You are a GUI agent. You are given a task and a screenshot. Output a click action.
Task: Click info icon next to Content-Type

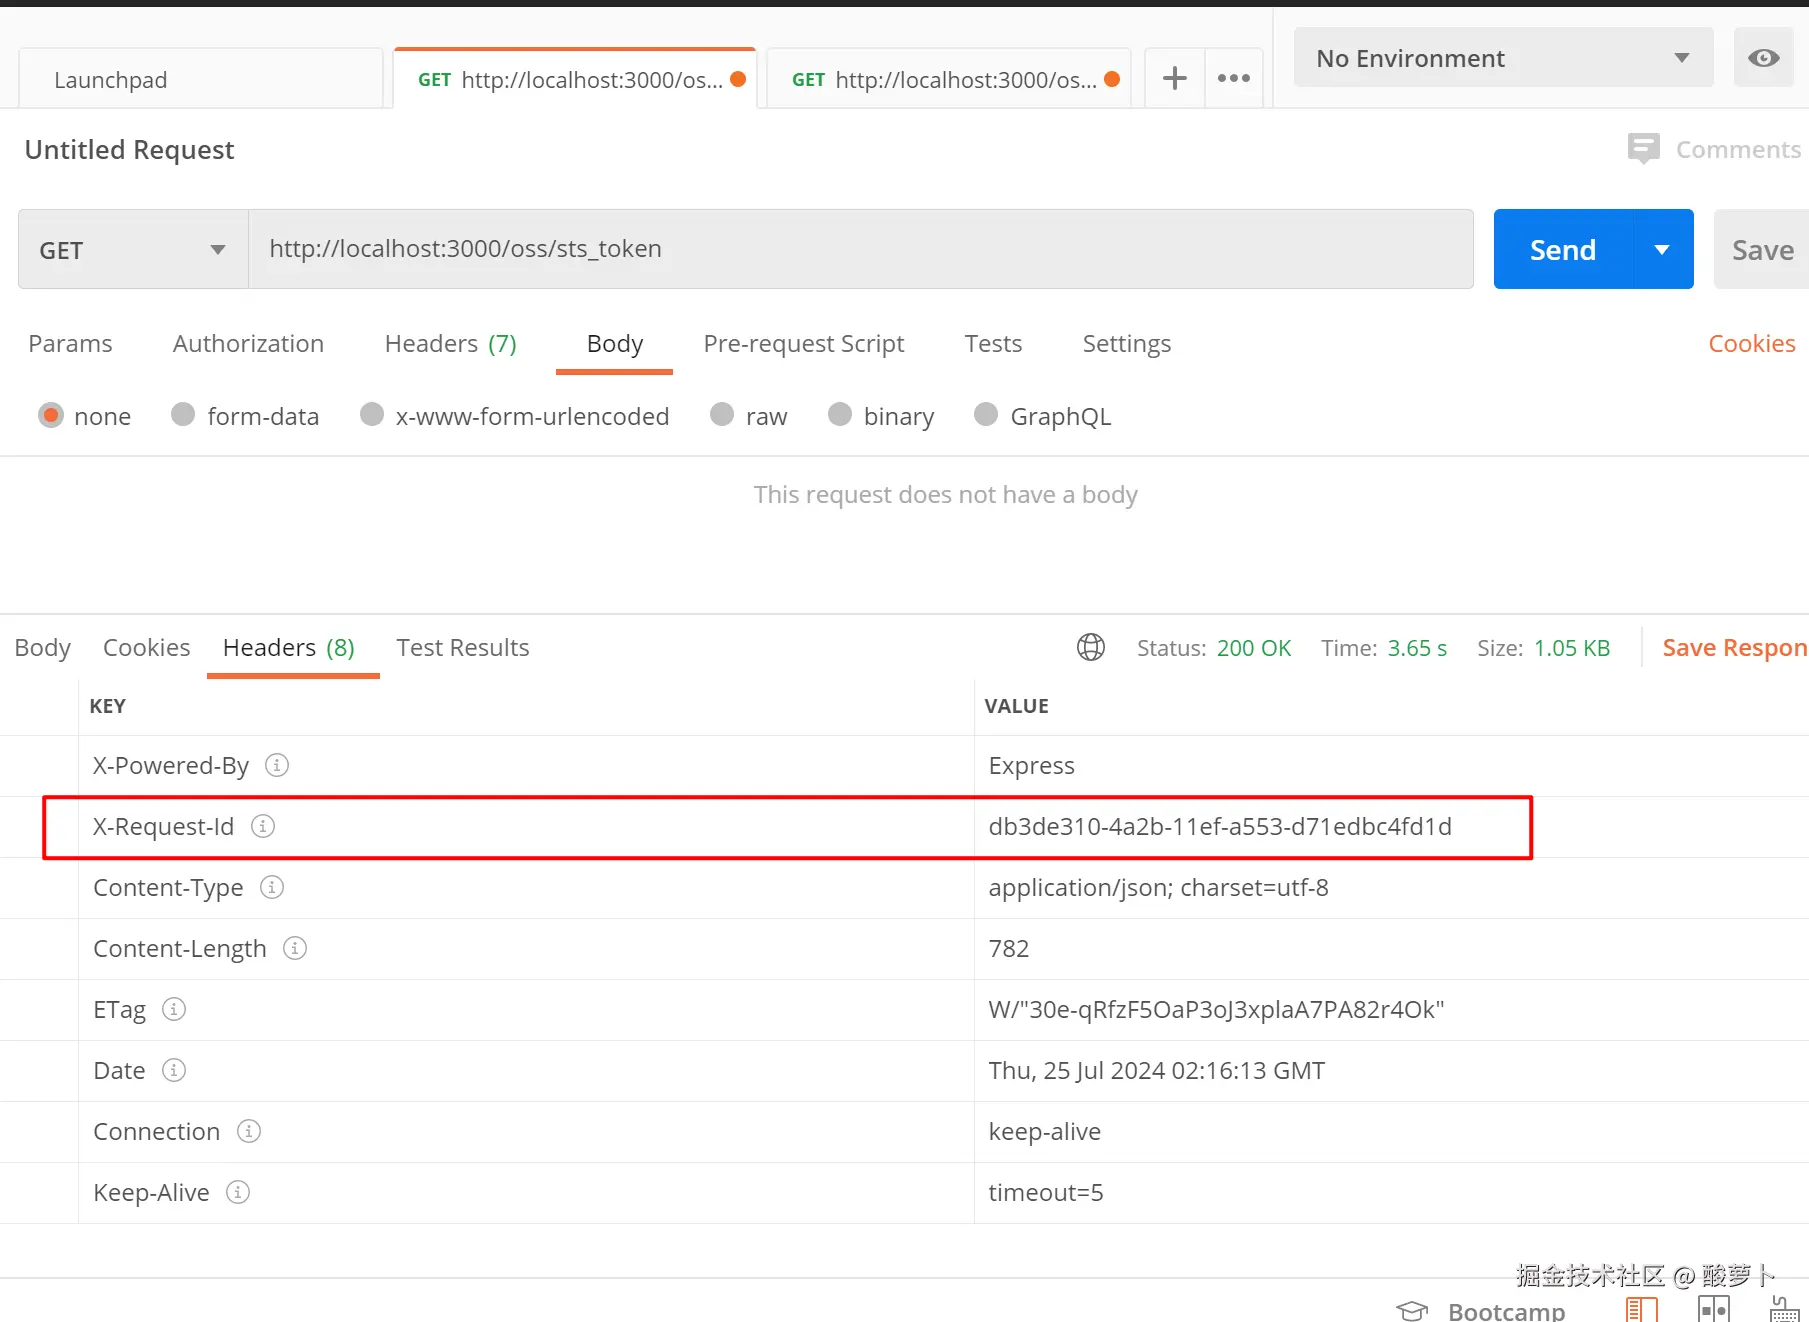coord(272,887)
